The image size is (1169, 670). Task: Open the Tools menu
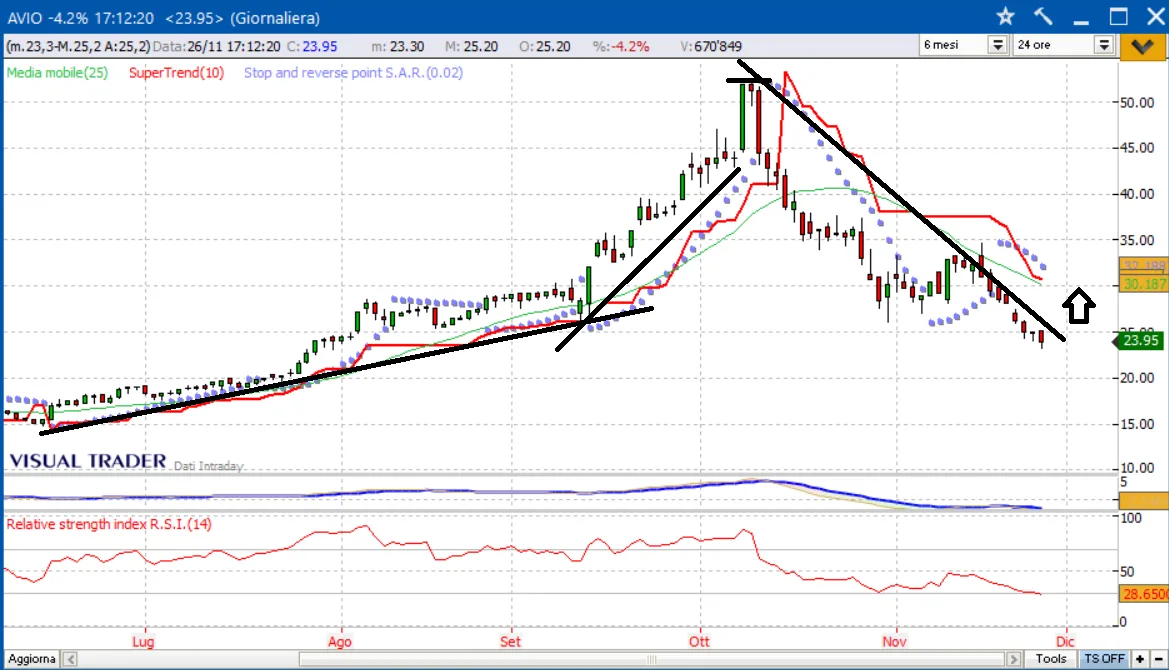[1050, 659]
